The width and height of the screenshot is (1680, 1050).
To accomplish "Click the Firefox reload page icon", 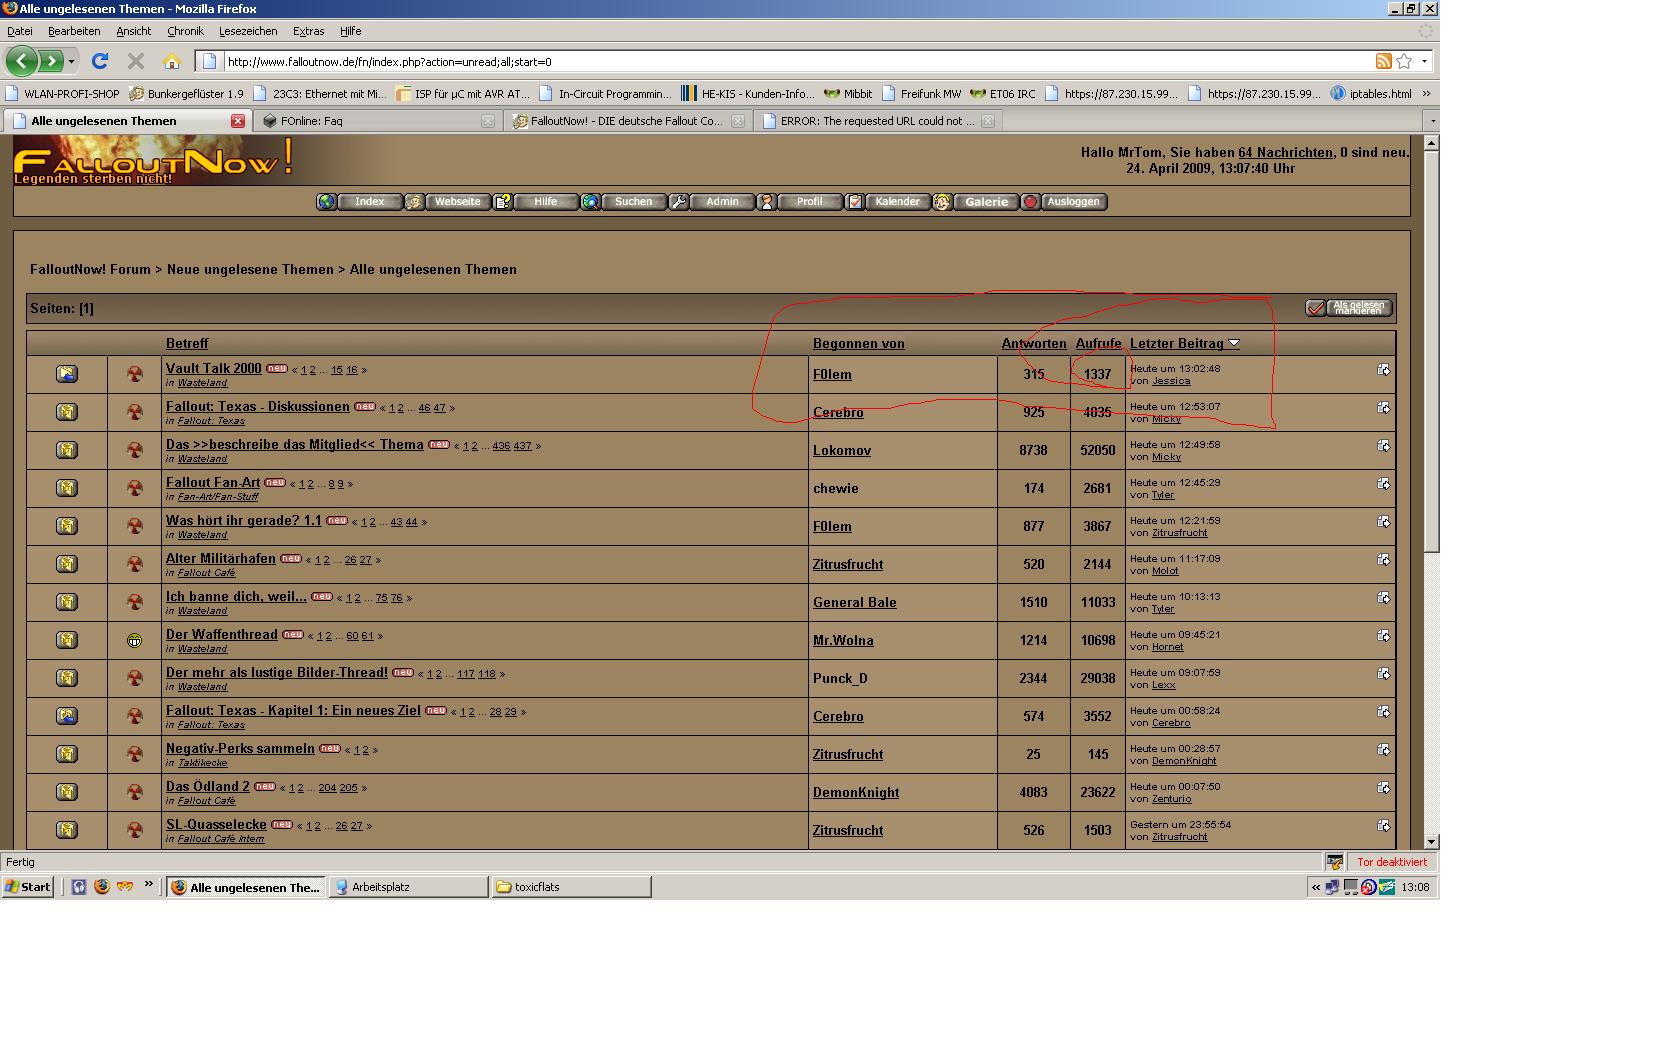I will point(100,62).
